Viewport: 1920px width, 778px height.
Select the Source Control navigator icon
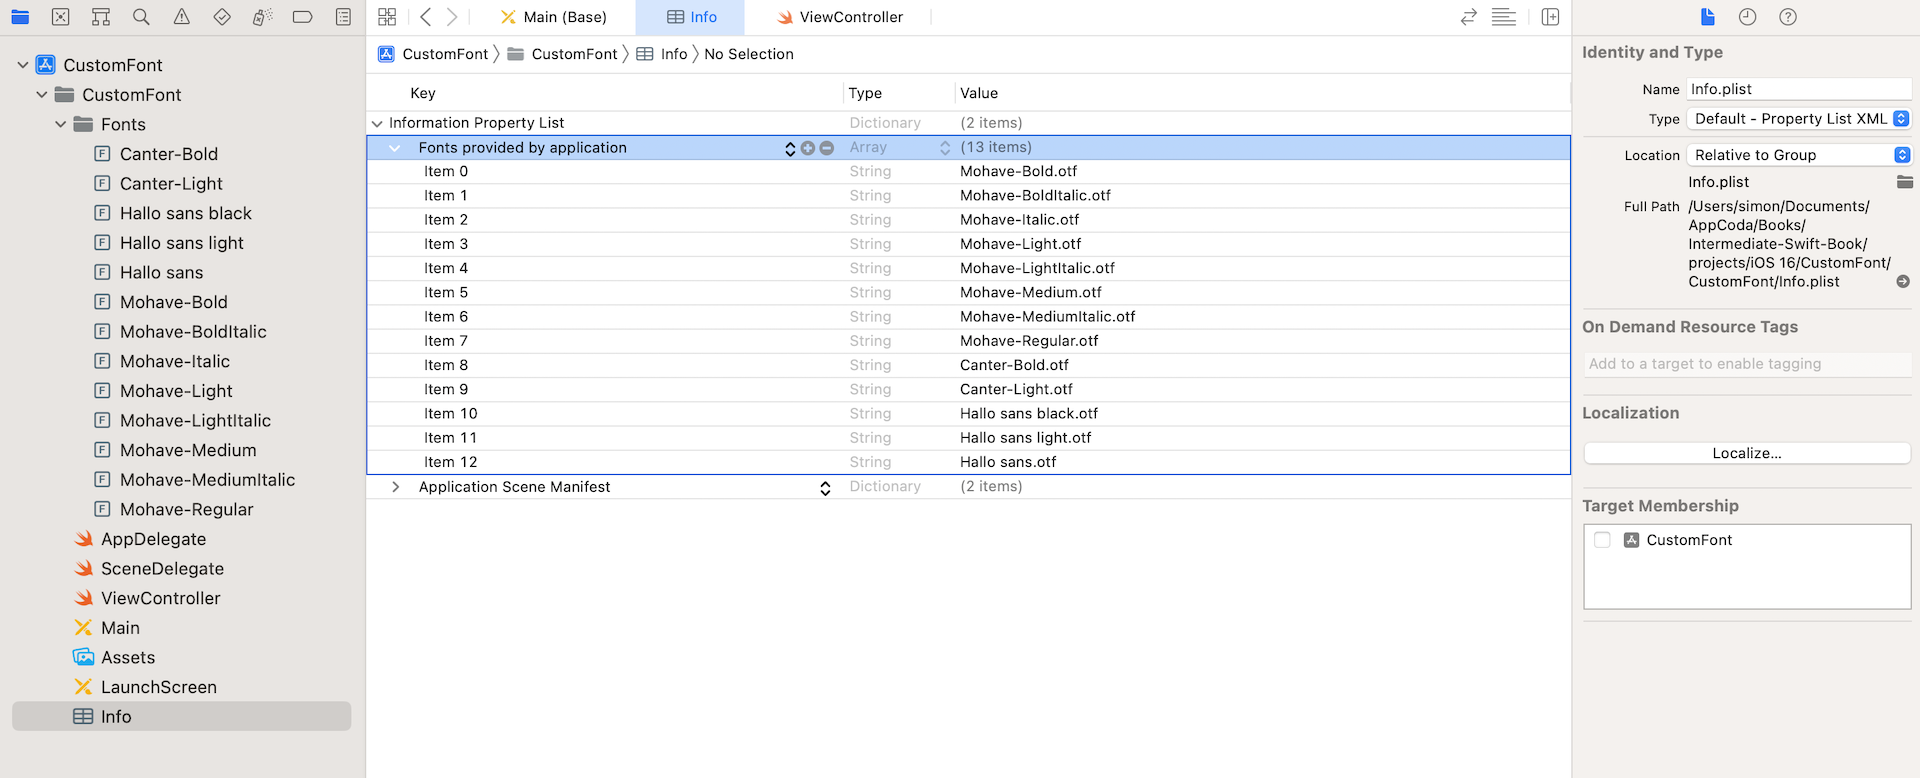point(60,17)
